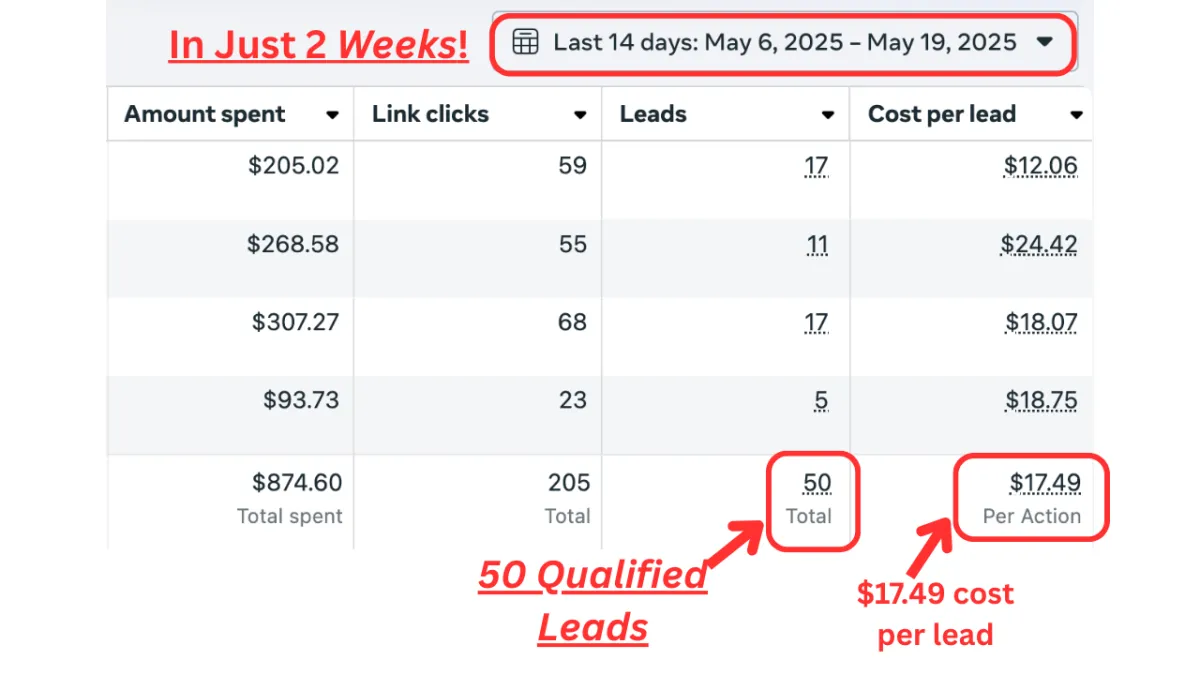
Task: Select the $874.60 total spent cell
Action: pos(231,499)
